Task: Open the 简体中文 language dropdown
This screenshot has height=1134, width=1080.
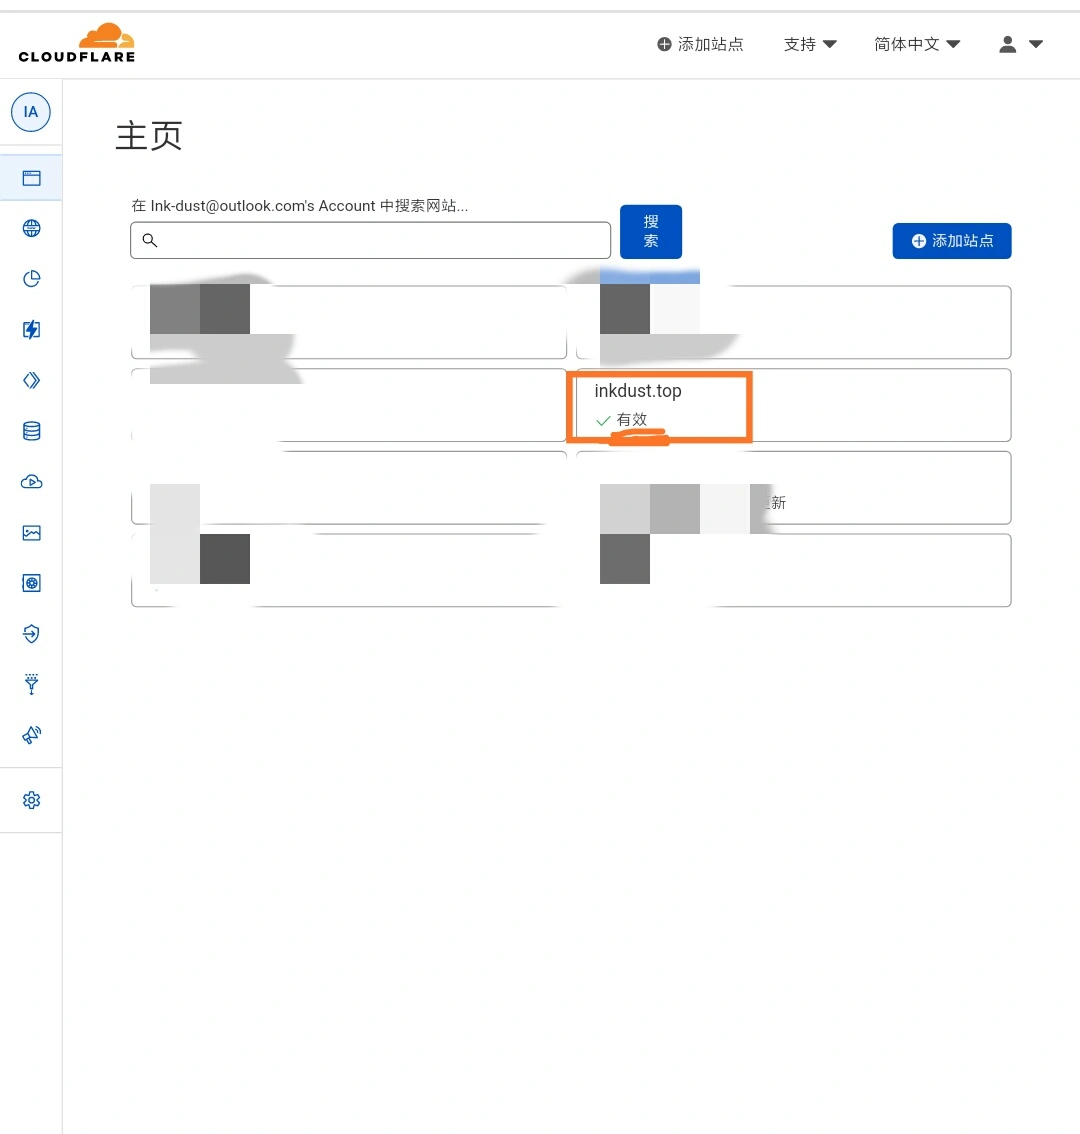Action: click(915, 44)
